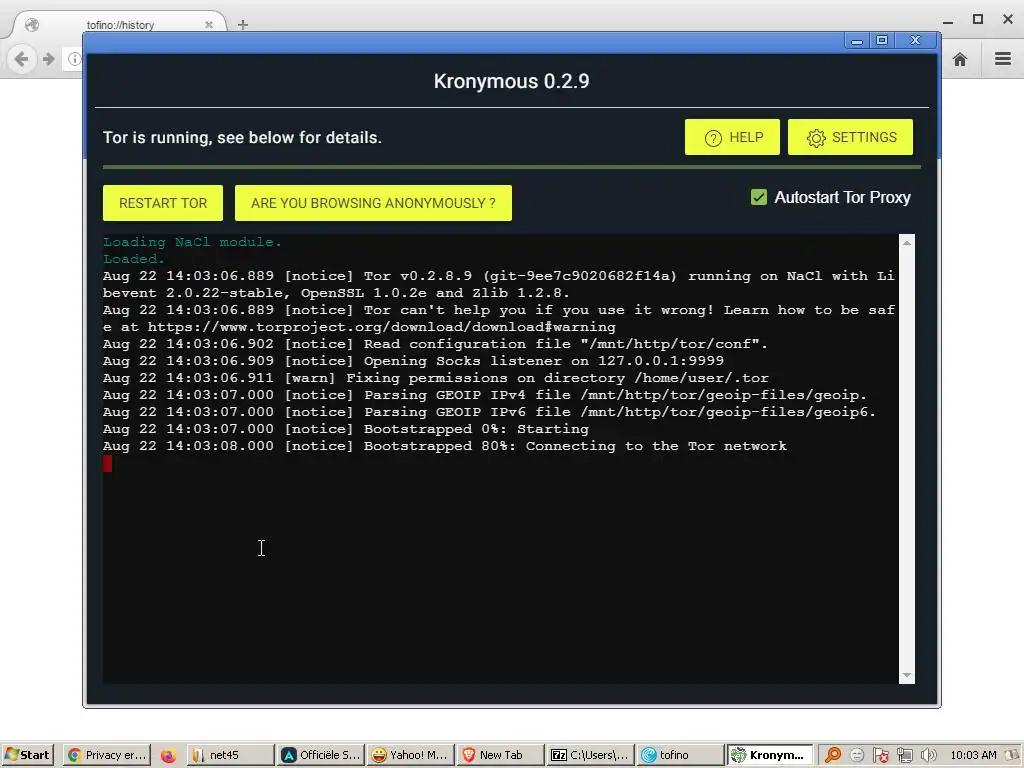Click the 'Opening Socks listener' log line

[x=413, y=361]
